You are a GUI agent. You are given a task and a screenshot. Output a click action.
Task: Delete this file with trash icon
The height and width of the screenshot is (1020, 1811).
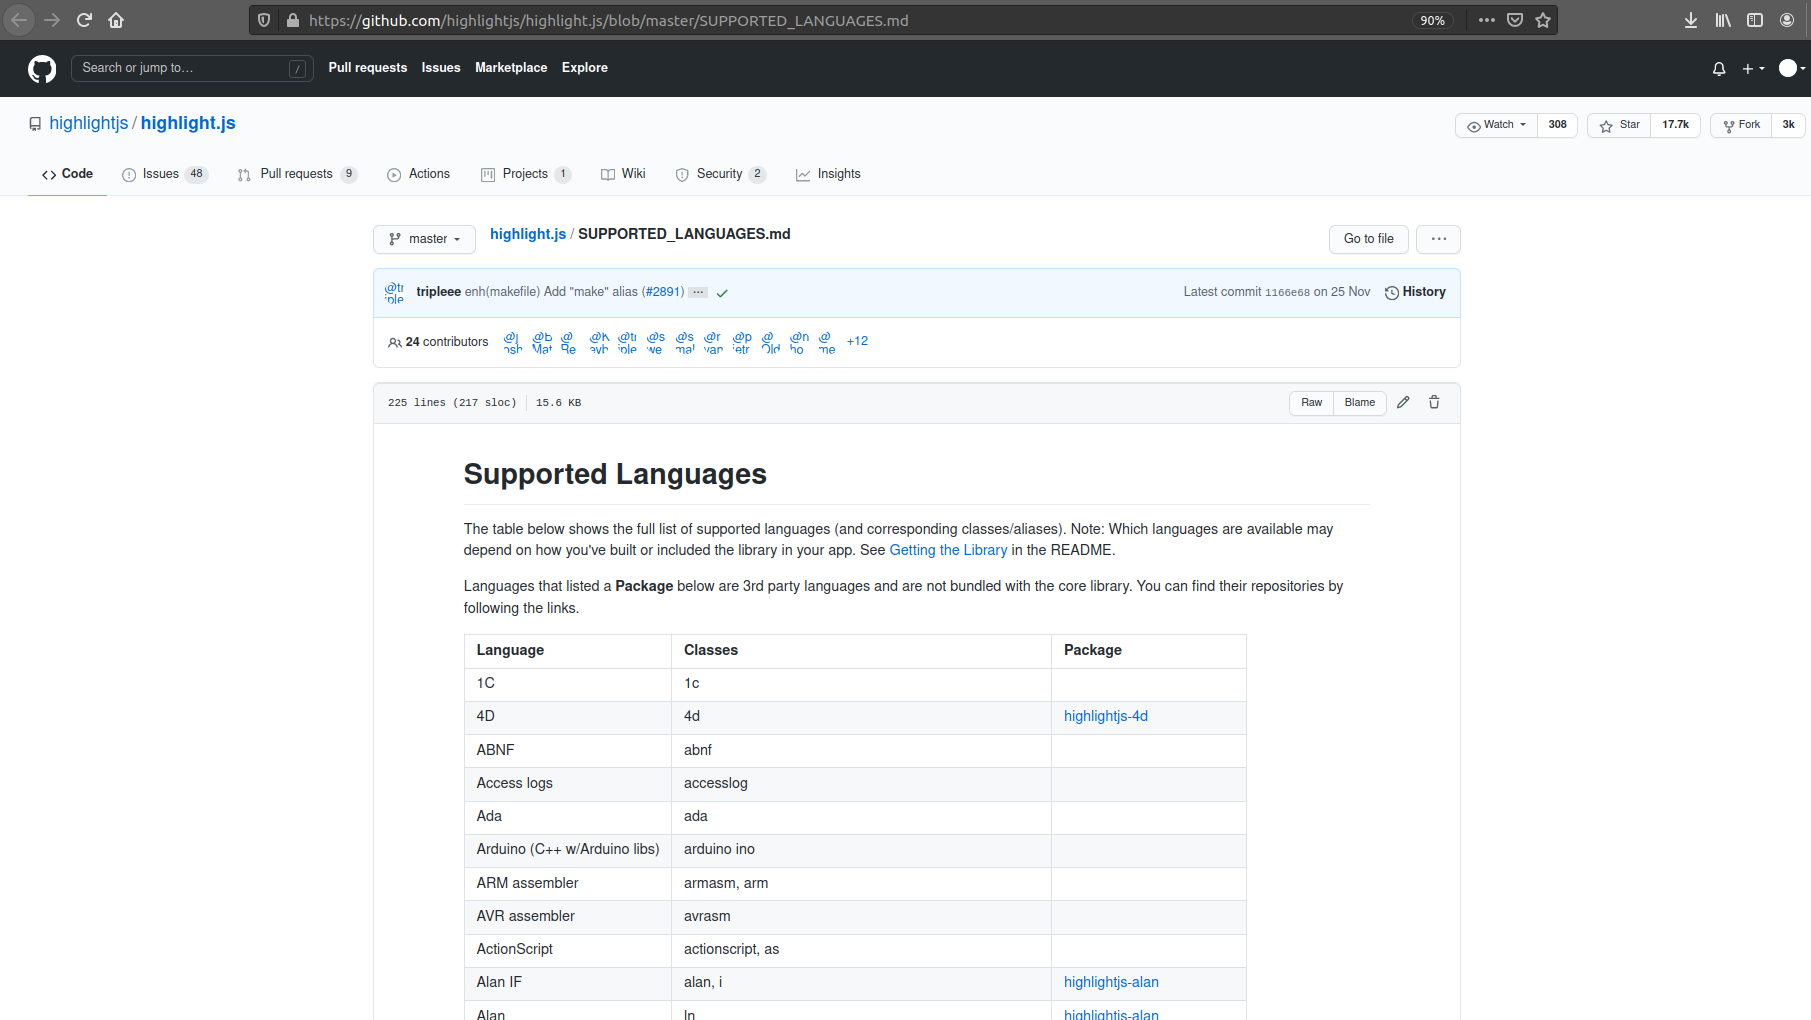(x=1434, y=402)
